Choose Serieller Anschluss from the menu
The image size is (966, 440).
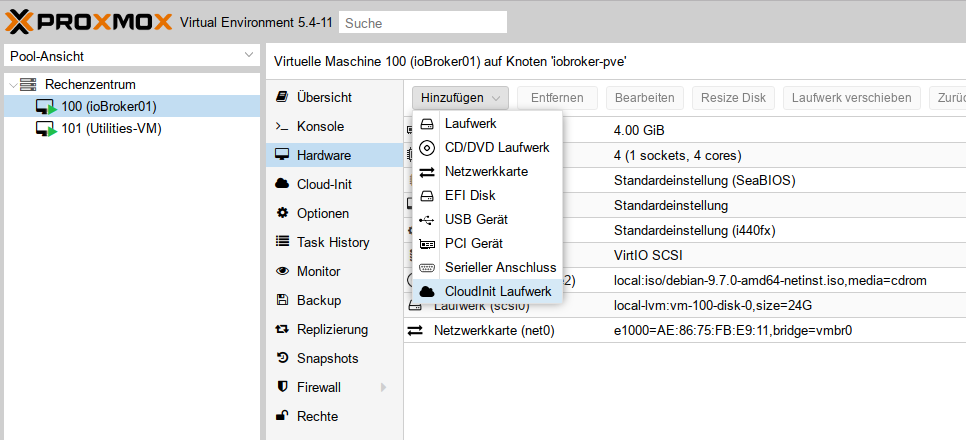click(x=487, y=268)
